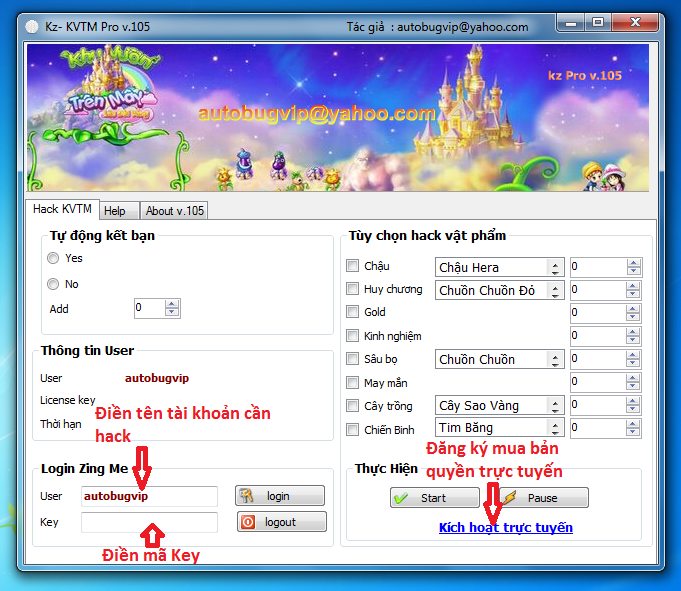Click the login button
The image size is (681, 591).
coord(280,495)
